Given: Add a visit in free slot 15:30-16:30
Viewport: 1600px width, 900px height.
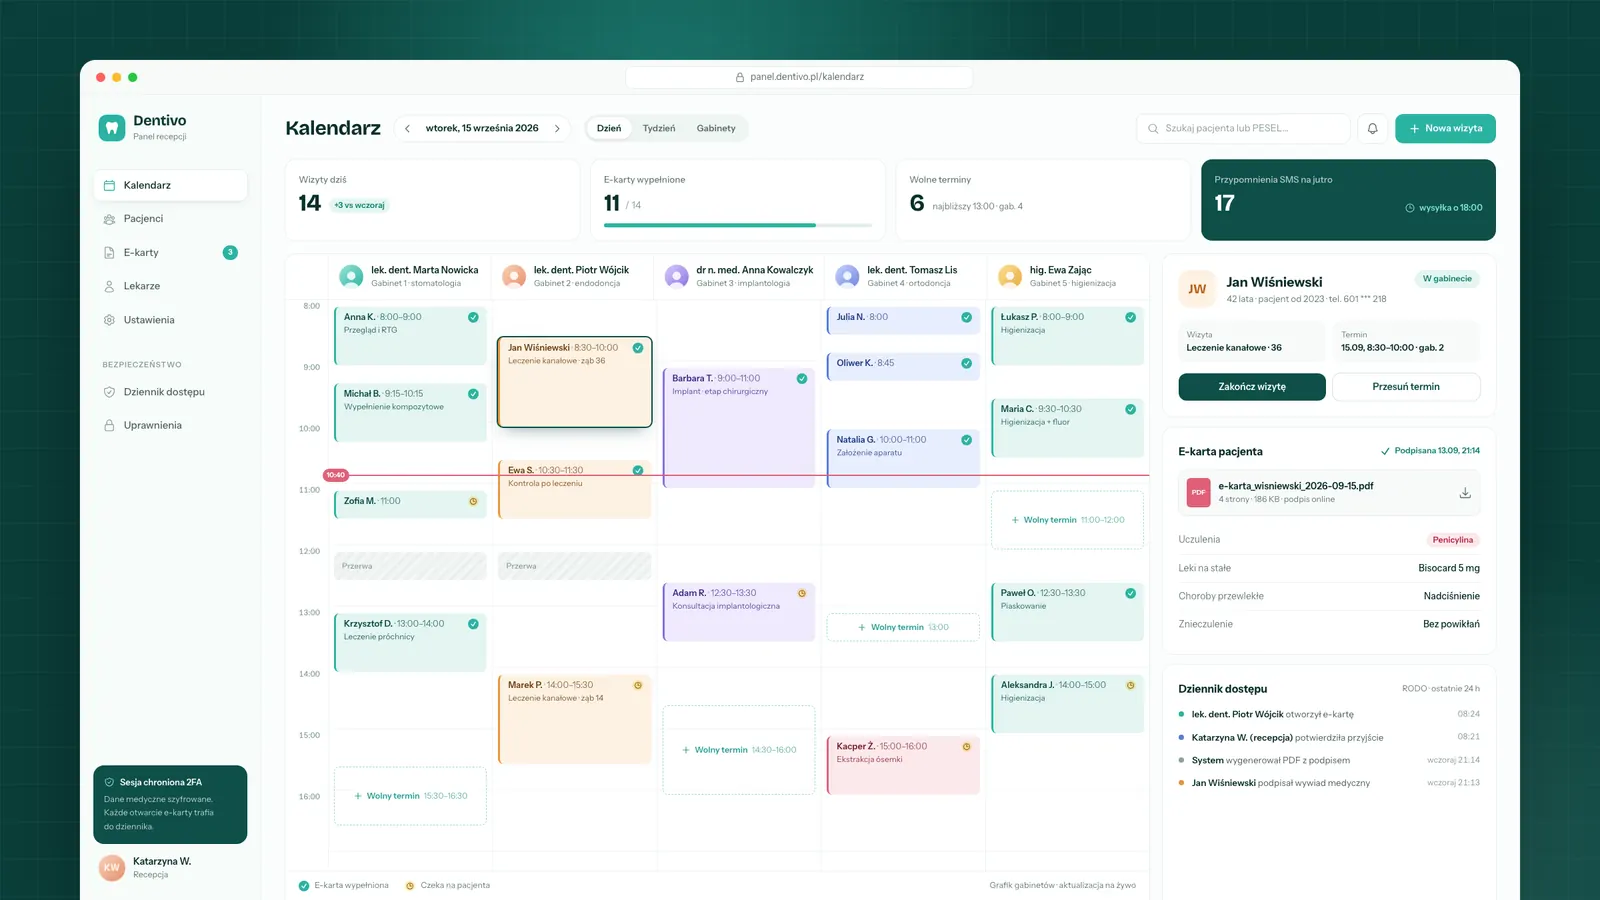Looking at the screenshot, I should pos(410,796).
